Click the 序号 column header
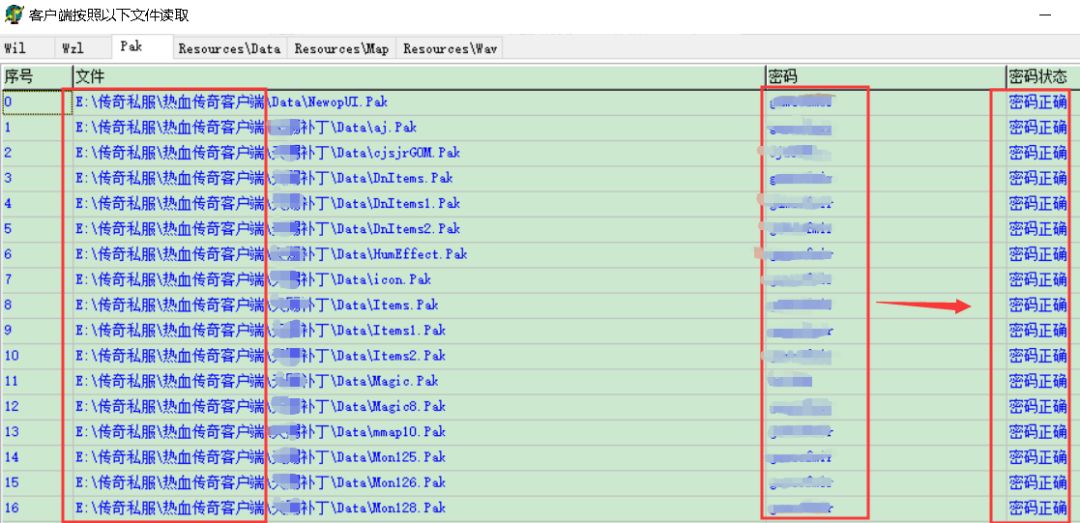1080x523 pixels. [x=20, y=76]
